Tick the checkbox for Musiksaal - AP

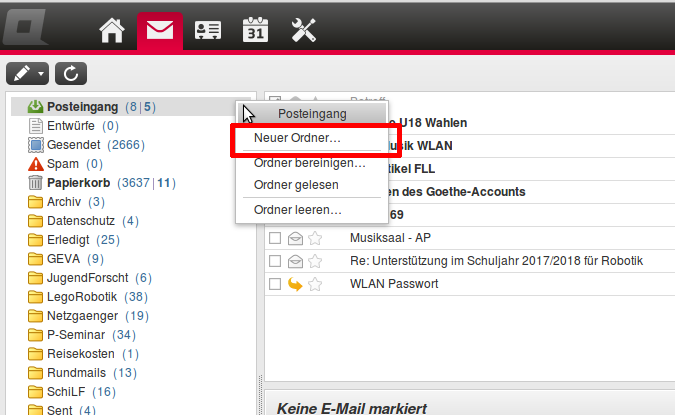[x=275, y=238]
